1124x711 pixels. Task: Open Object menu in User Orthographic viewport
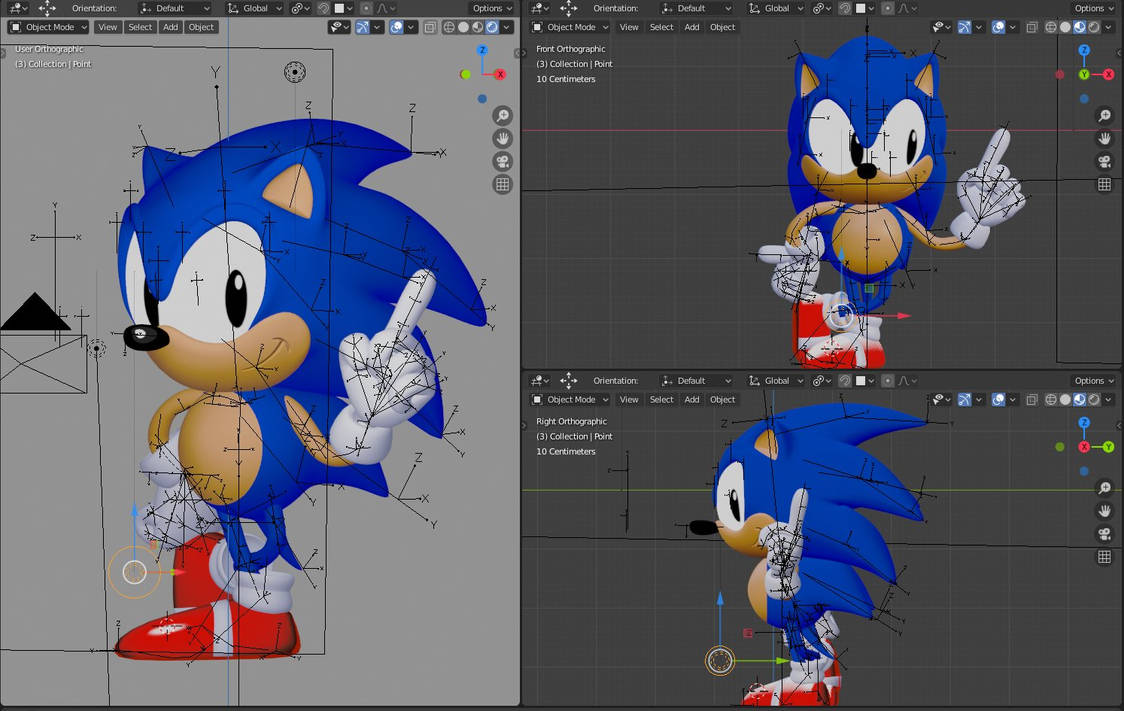pos(201,27)
